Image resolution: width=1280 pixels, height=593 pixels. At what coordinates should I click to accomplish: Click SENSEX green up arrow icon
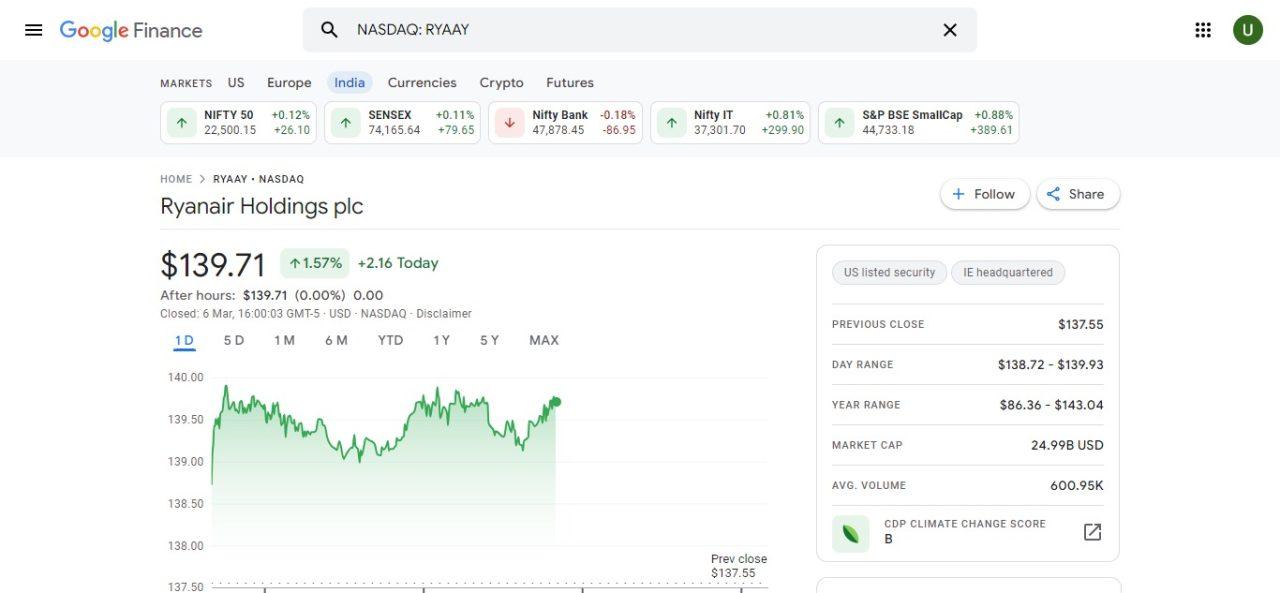click(x=345, y=123)
